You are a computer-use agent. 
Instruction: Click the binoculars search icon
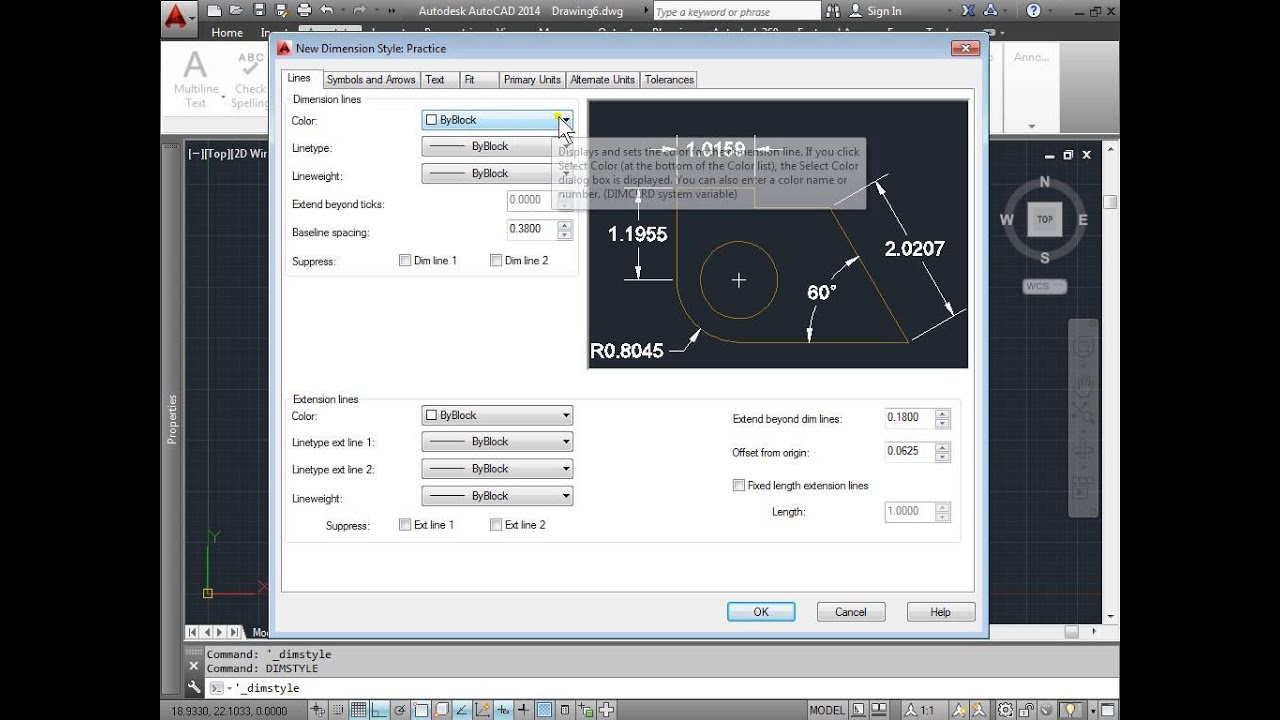pos(835,11)
